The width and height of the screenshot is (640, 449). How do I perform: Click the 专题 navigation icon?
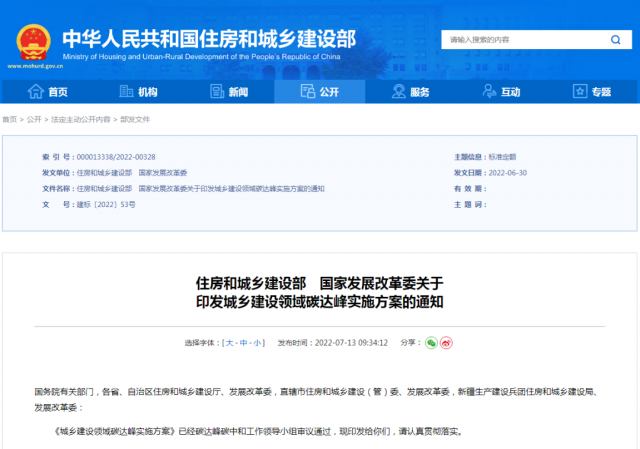pyautogui.click(x=578, y=92)
